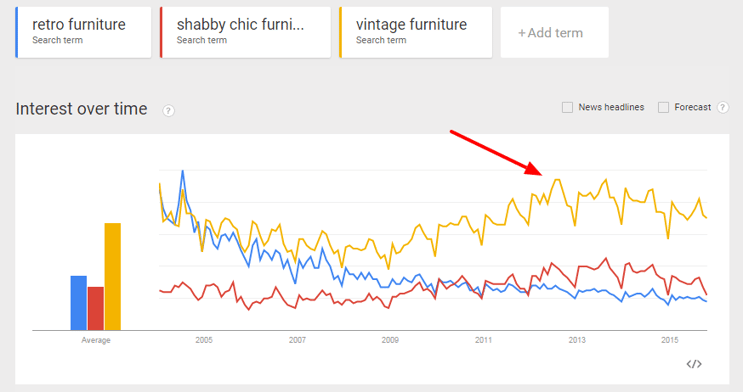This screenshot has width=743, height=392.
Task: Click the Add term button
Action: [554, 33]
